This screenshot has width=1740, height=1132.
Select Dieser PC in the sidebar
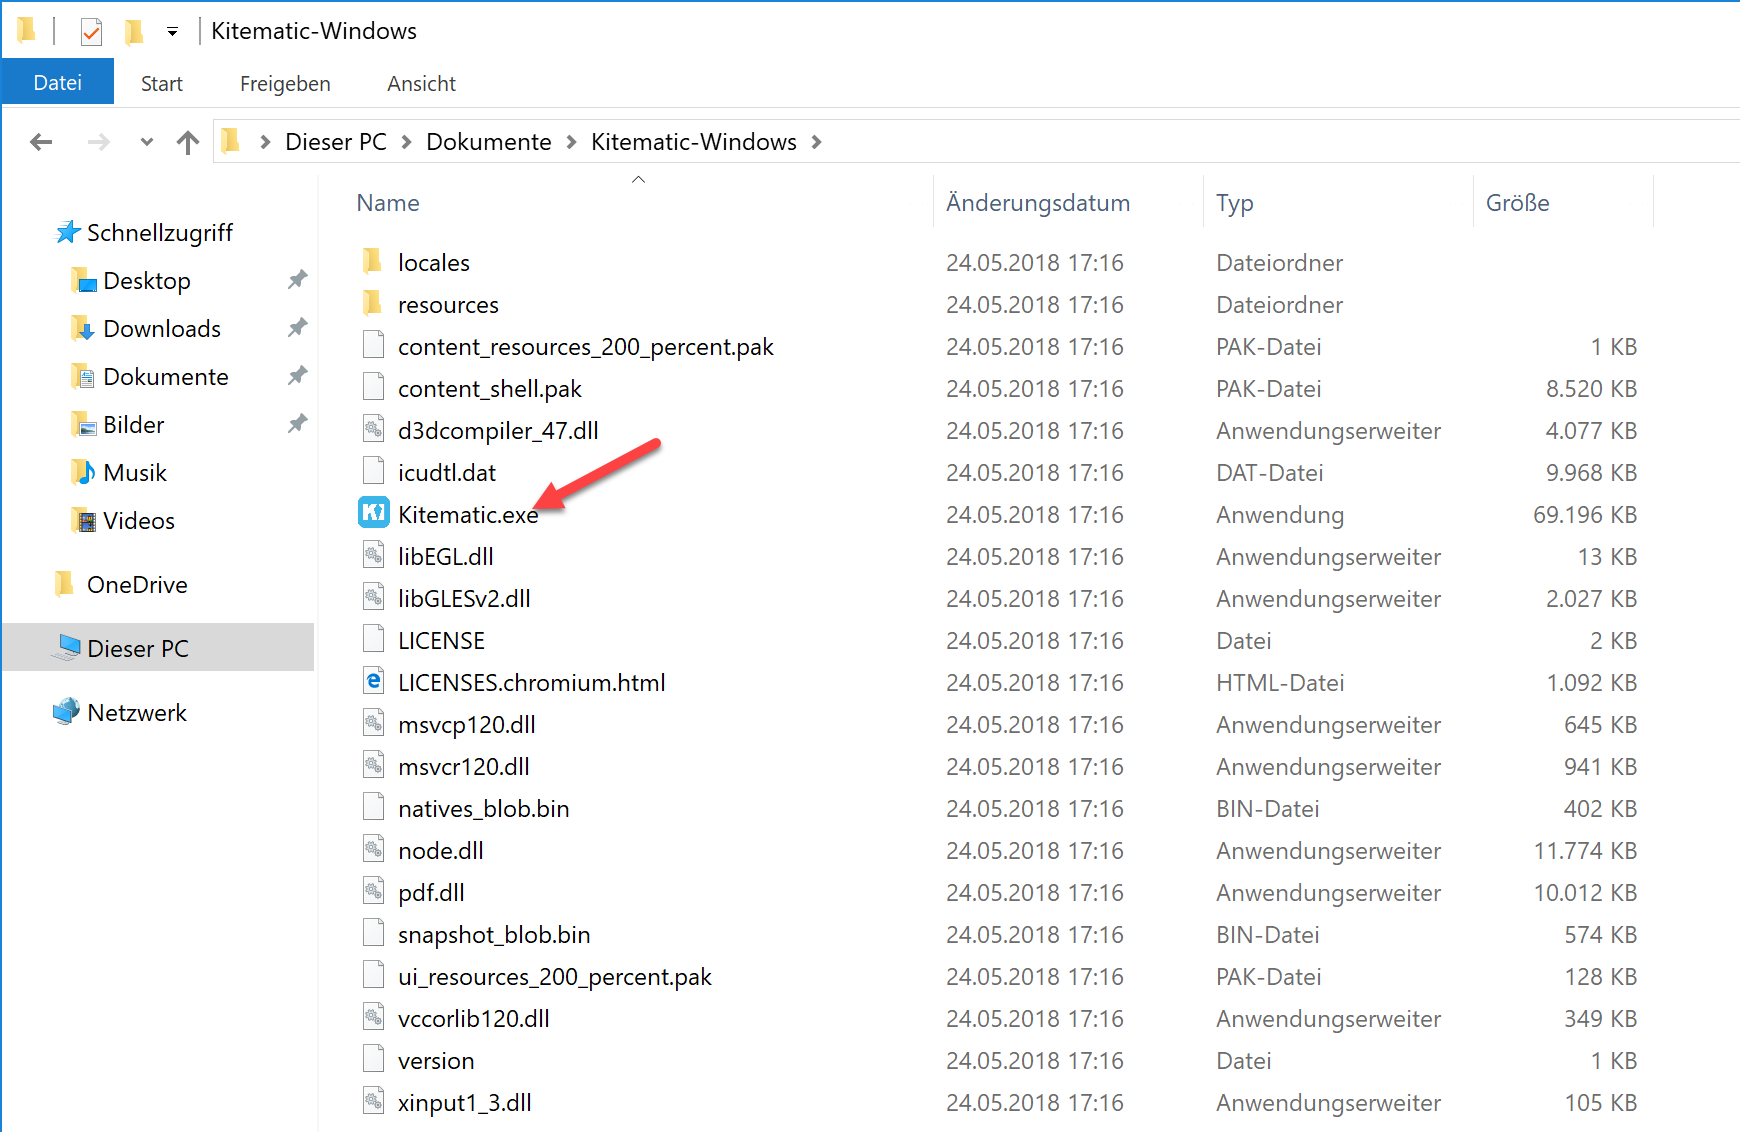(138, 647)
